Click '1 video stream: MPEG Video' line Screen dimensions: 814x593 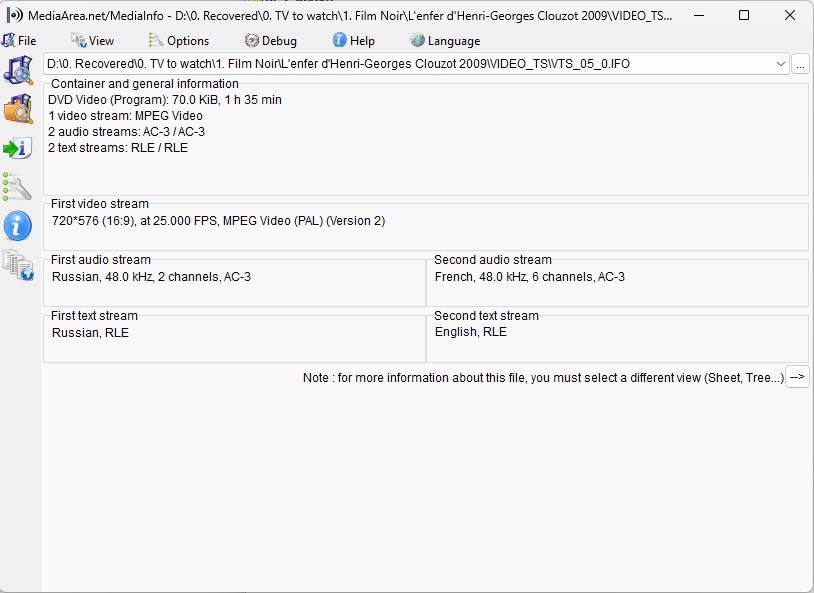pos(125,116)
